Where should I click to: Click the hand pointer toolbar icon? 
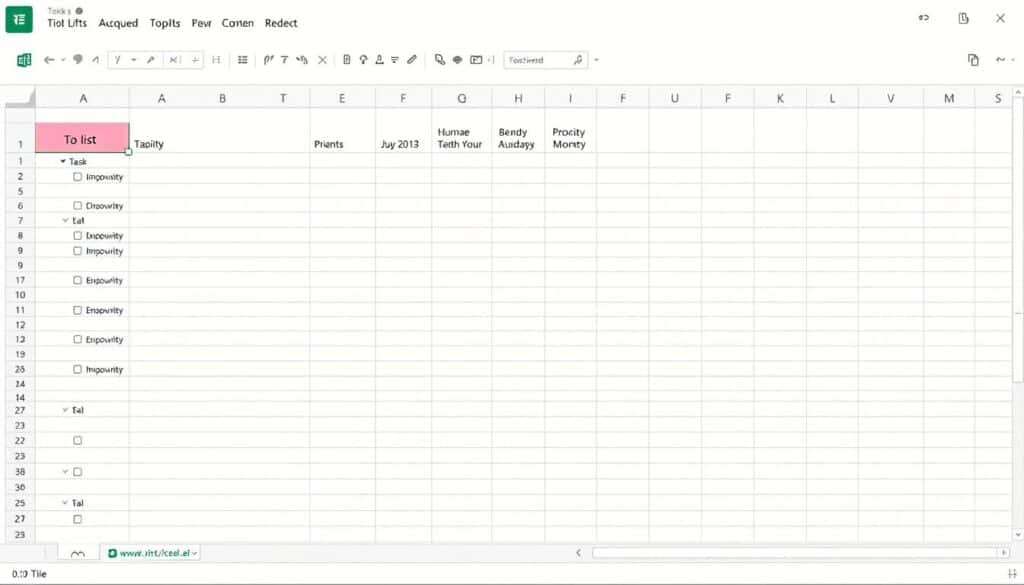click(x=302, y=60)
